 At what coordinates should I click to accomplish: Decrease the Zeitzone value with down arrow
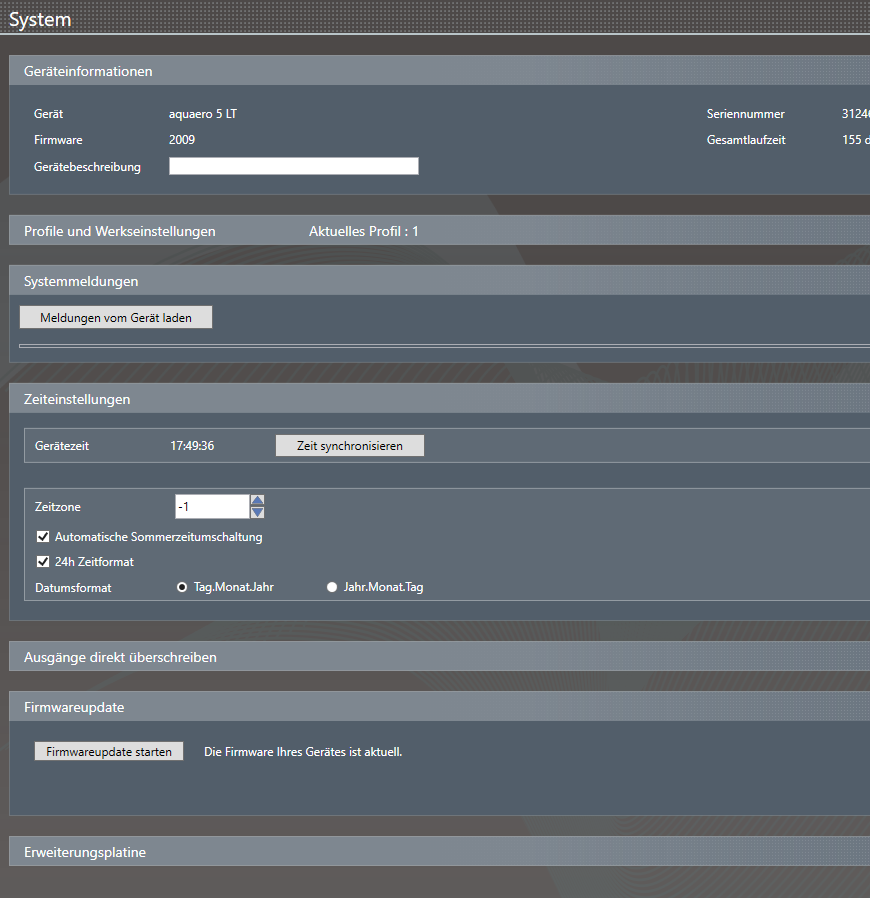[257, 513]
